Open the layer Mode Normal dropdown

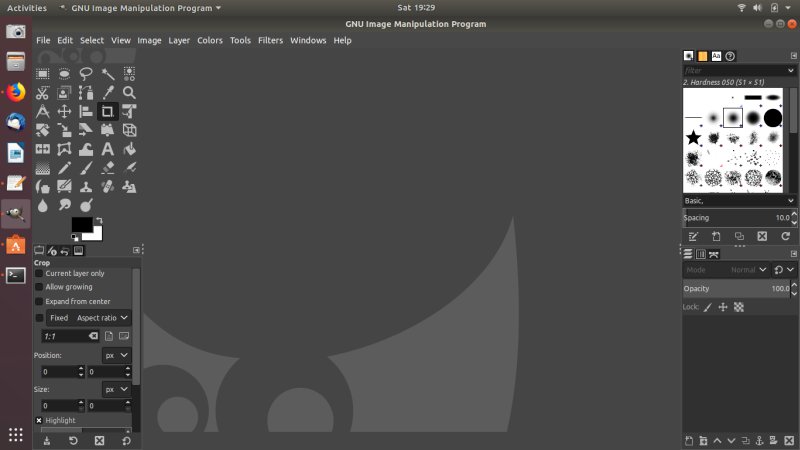point(726,270)
